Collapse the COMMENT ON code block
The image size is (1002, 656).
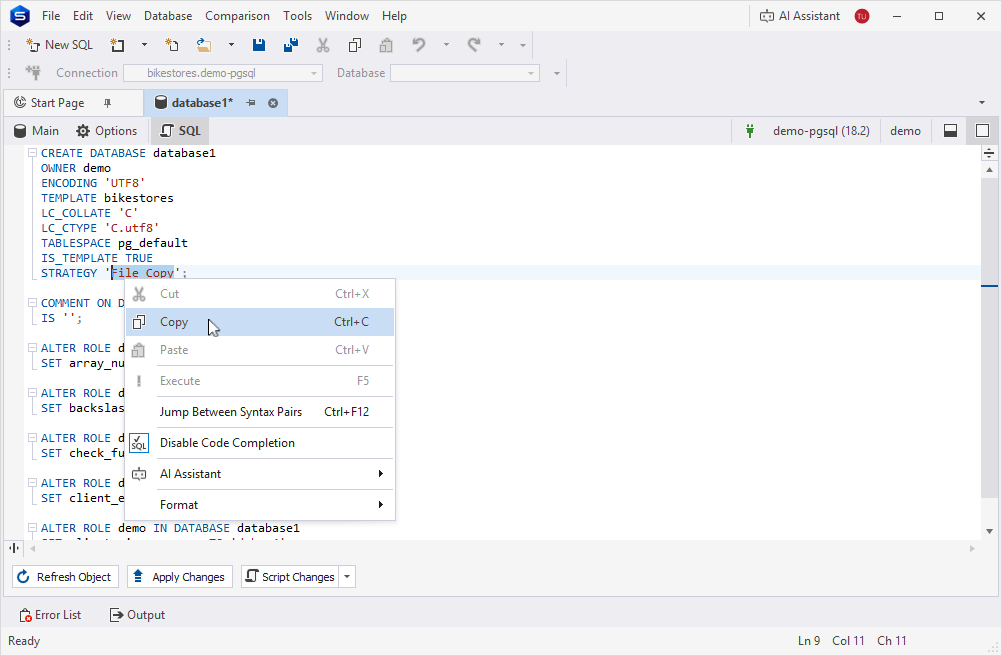pos(32,303)
